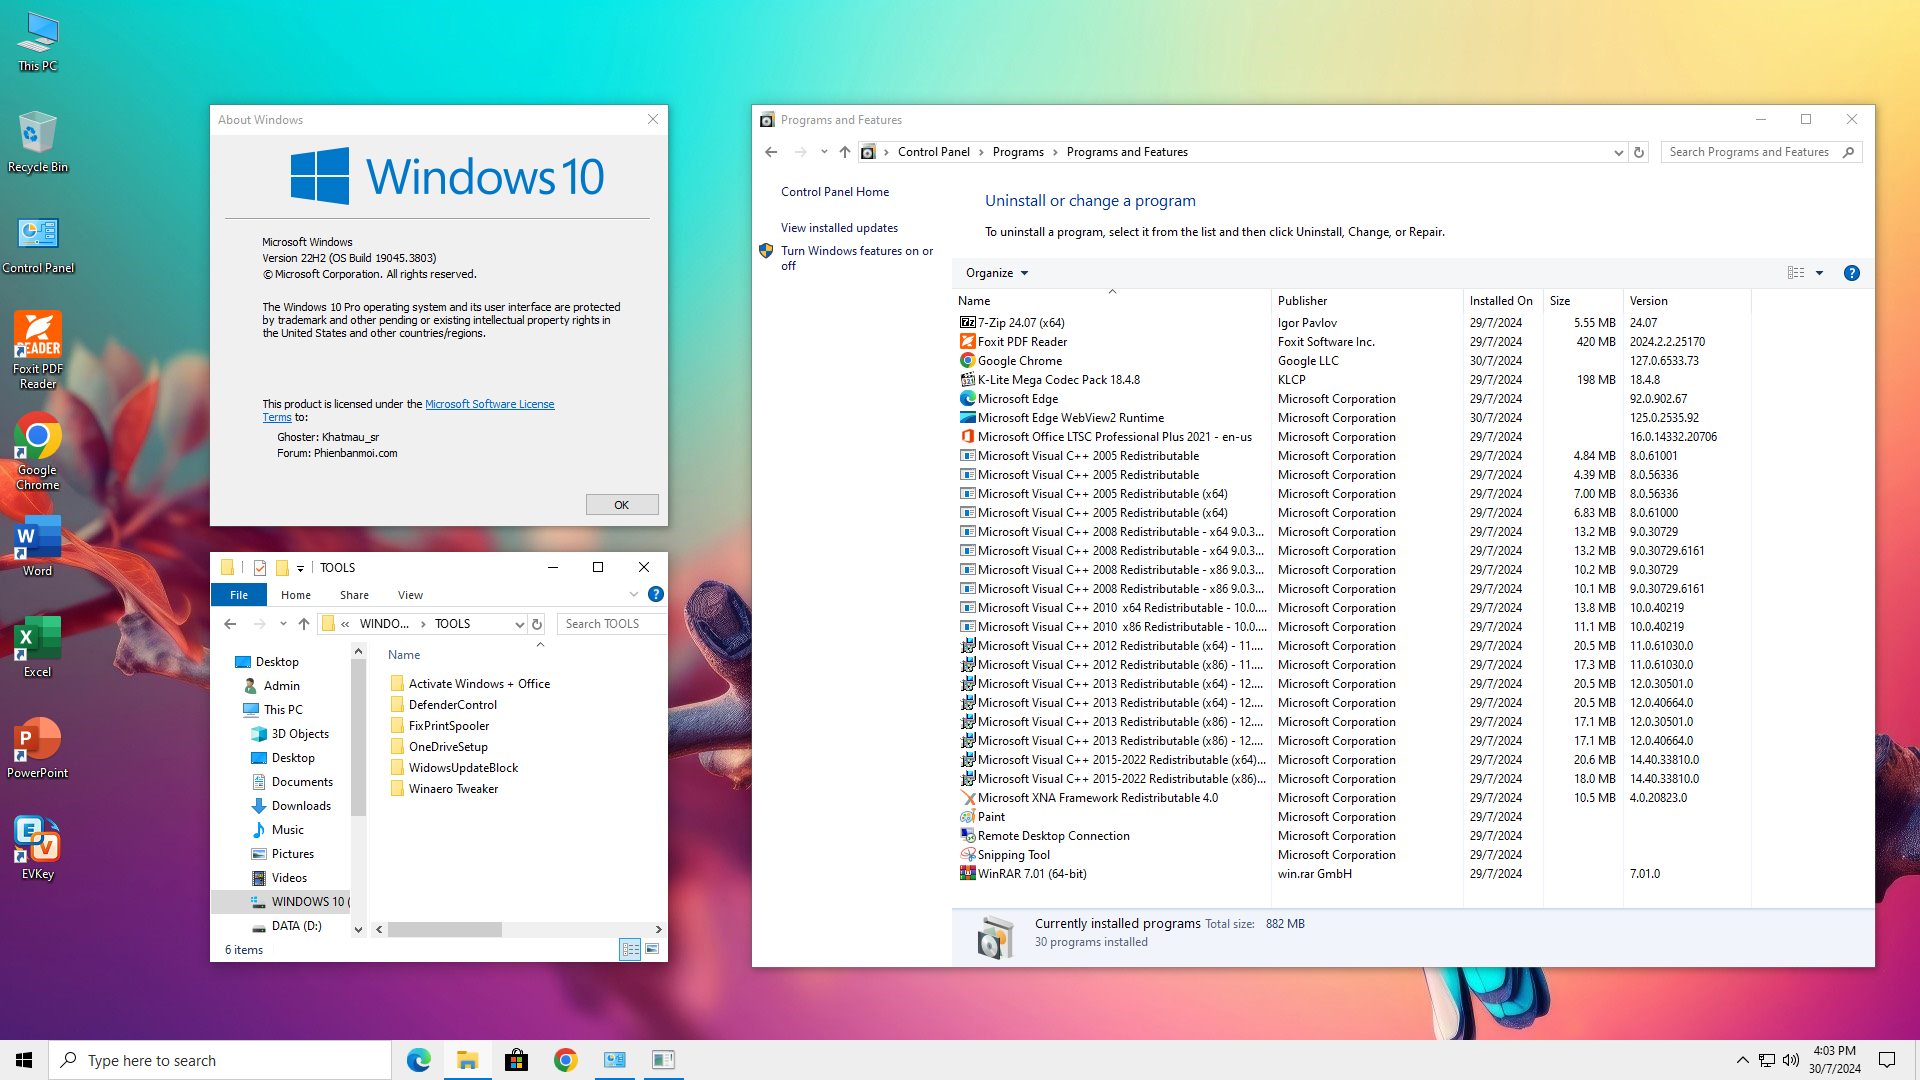Click Turn Windows features on or off

(x=857, y=258)
